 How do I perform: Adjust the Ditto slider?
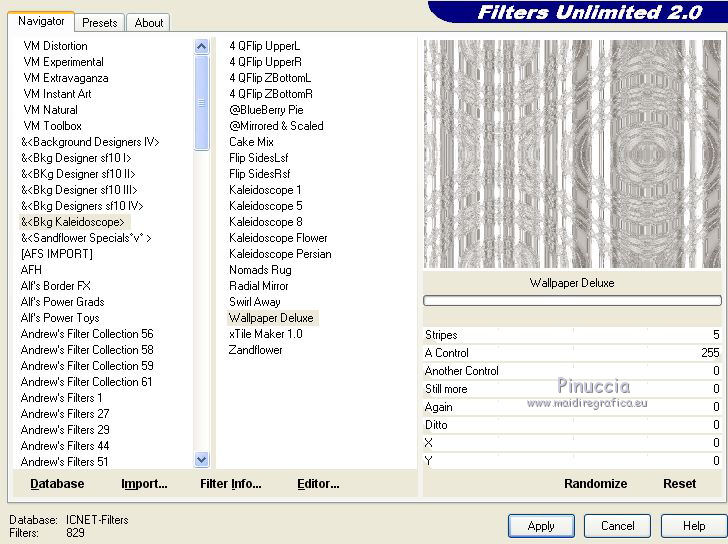click(572, 425)
